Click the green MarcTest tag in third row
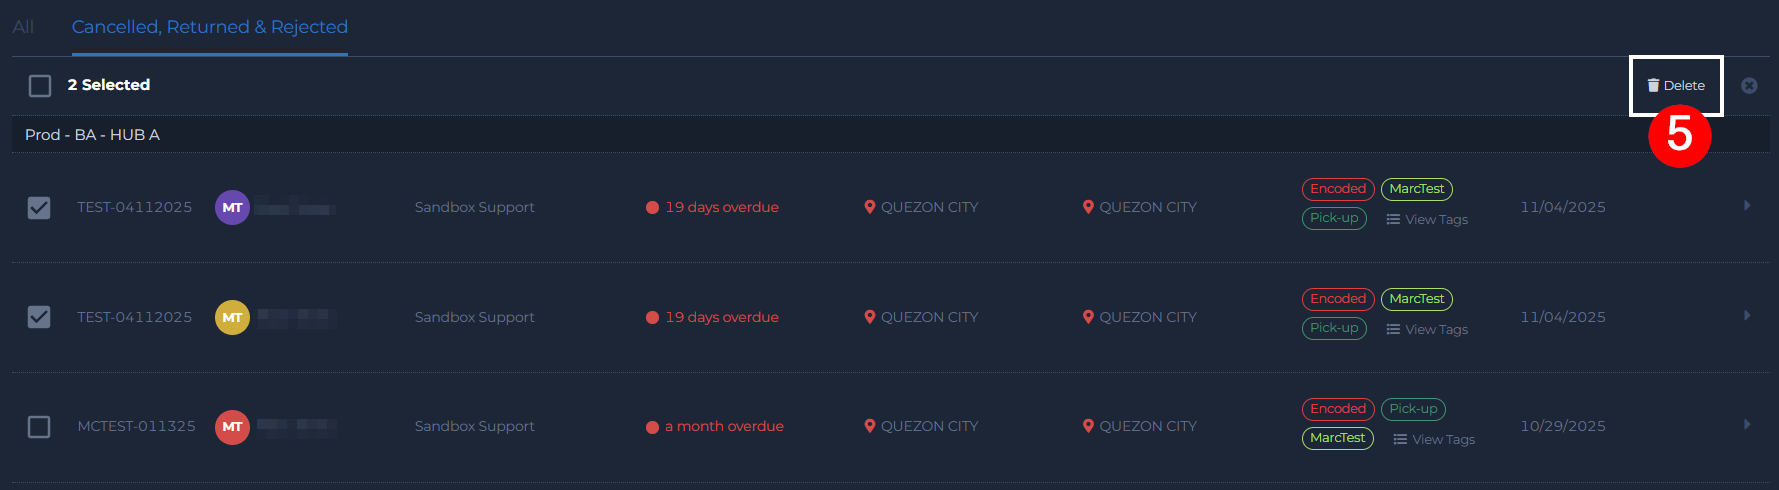 click(x=1338, y=438)
